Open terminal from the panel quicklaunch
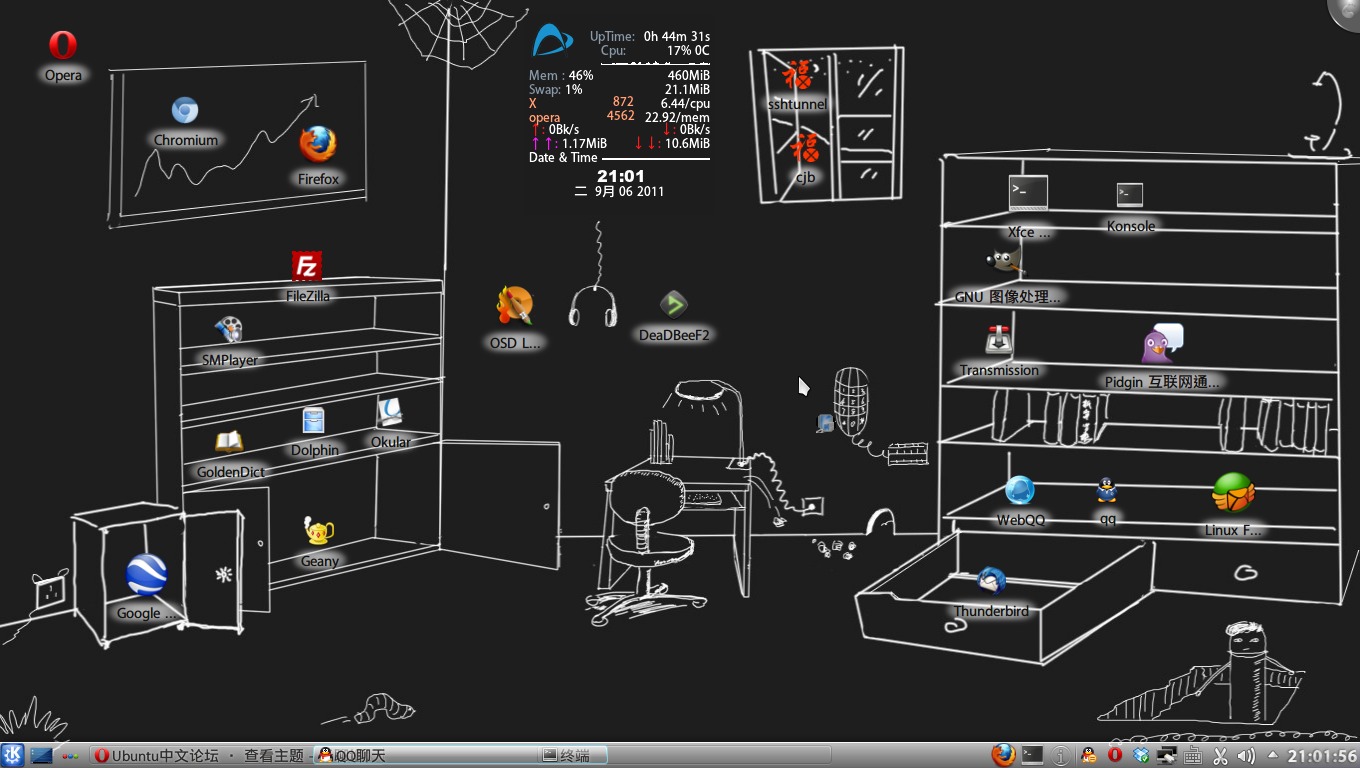 tap(1032, 755)
